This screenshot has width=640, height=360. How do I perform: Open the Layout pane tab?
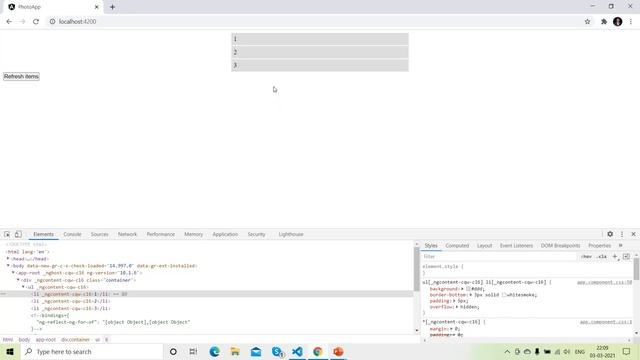(x=484, y=246)
